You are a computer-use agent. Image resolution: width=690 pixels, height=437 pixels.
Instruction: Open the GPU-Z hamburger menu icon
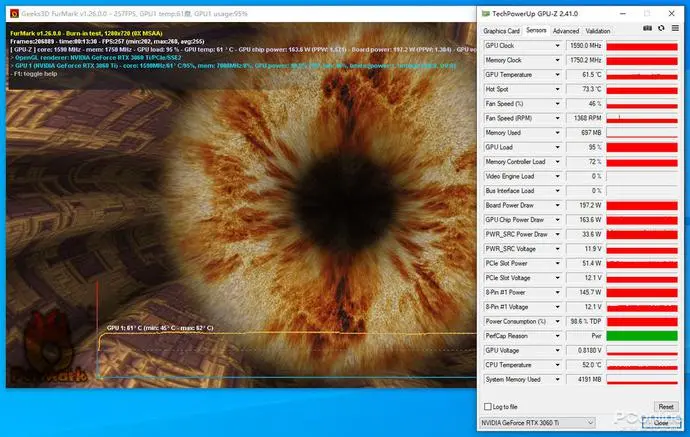pyautogui.click(x=675, y=28)
